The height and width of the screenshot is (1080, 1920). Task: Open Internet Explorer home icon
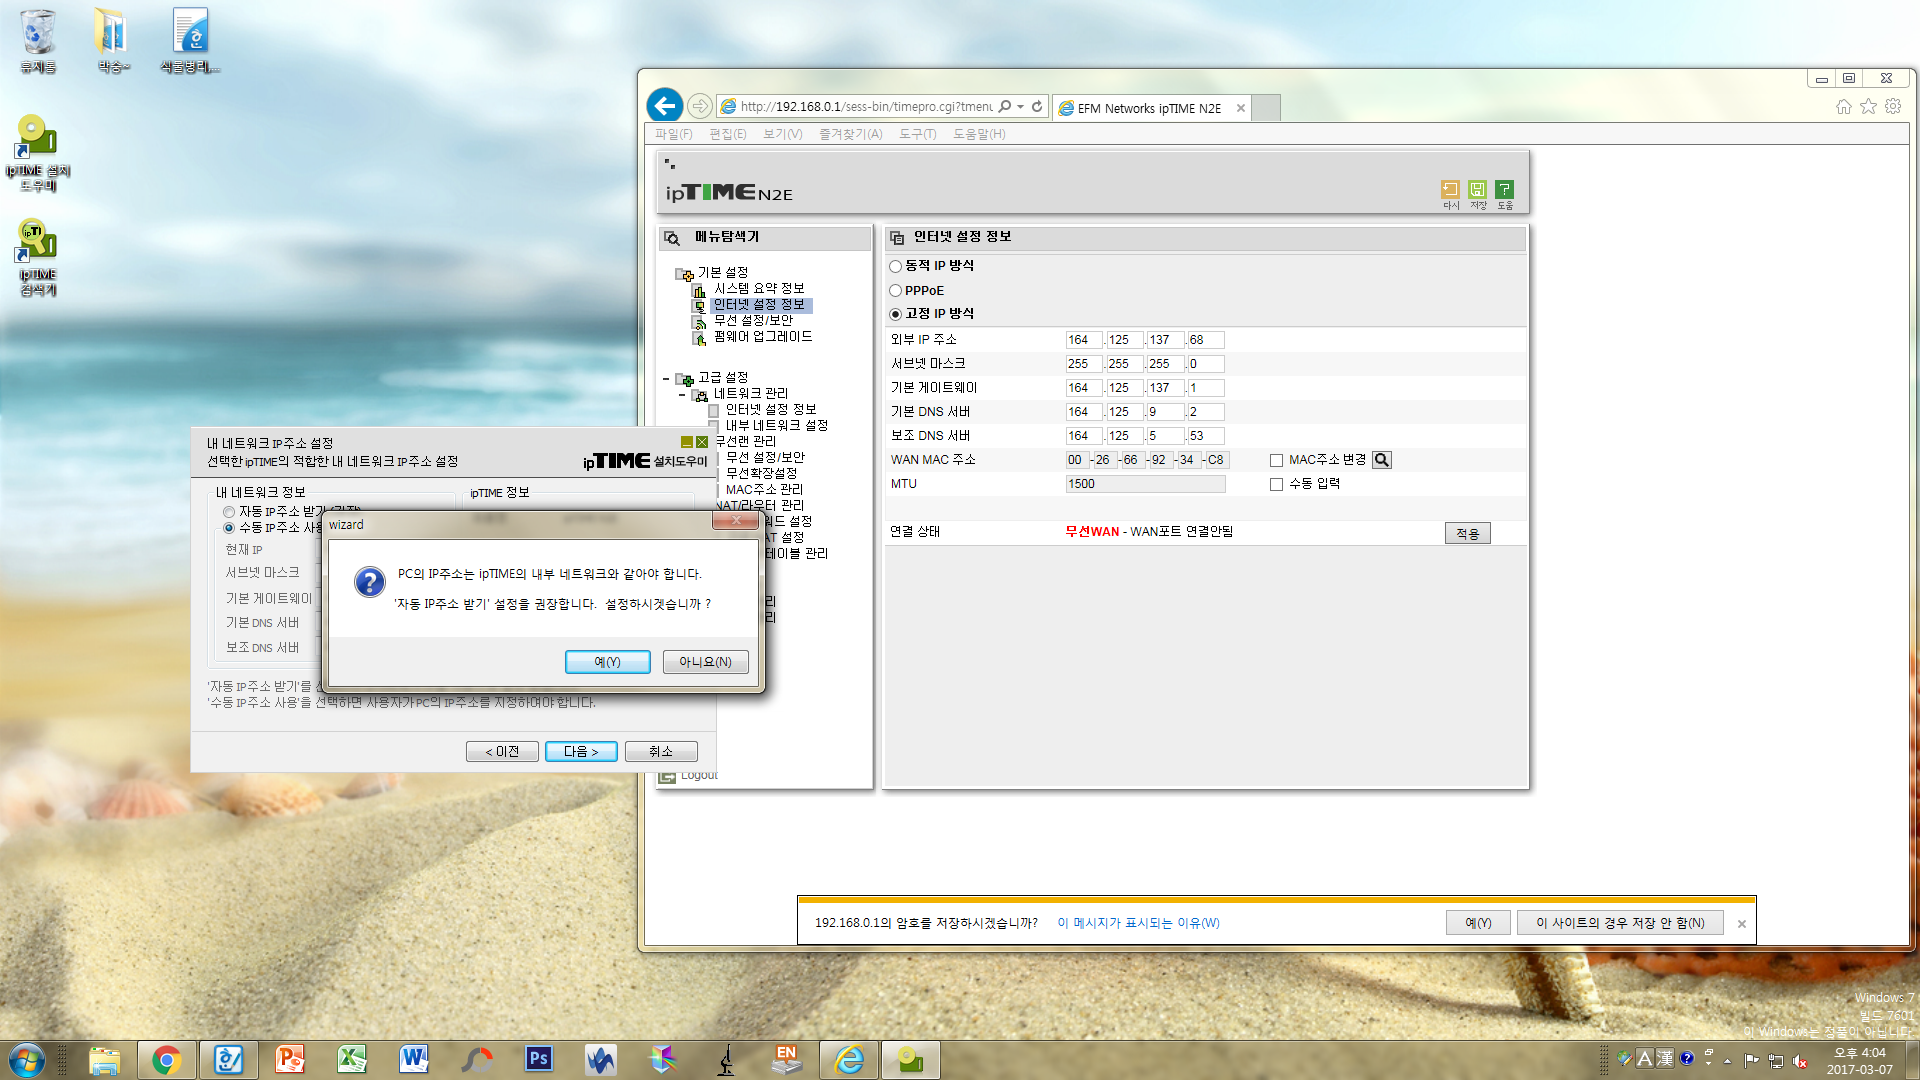[1843, 106]
